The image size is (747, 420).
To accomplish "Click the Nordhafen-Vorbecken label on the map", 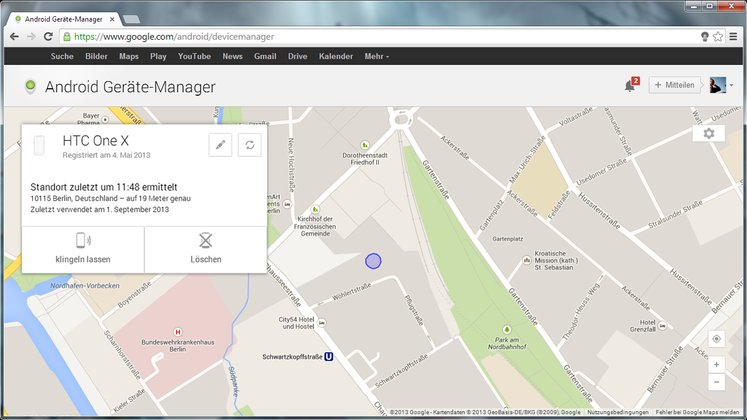I will (85, 286).
